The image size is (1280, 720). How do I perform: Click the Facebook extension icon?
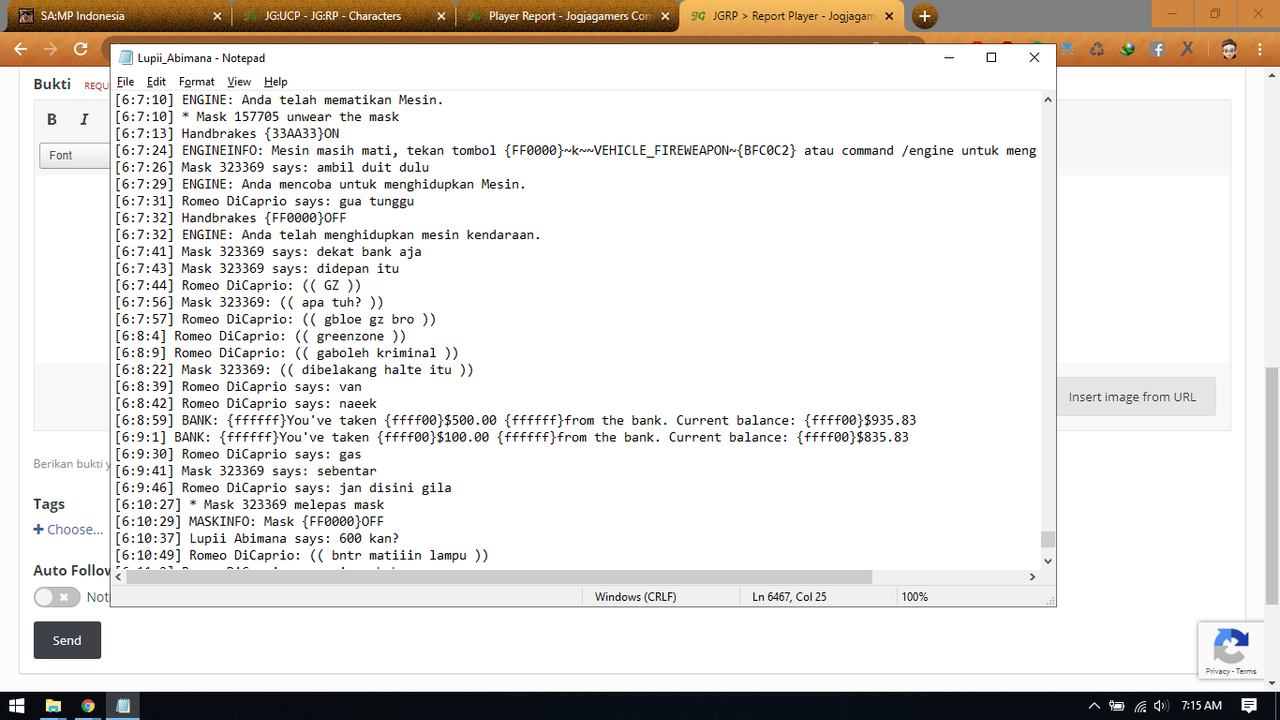pos(1157,49)
